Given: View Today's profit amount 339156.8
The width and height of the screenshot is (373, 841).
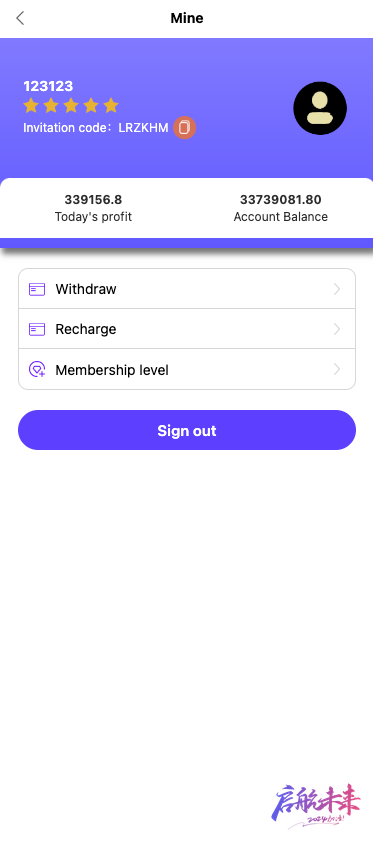Looking at the screenshot, I should (93, 200).
